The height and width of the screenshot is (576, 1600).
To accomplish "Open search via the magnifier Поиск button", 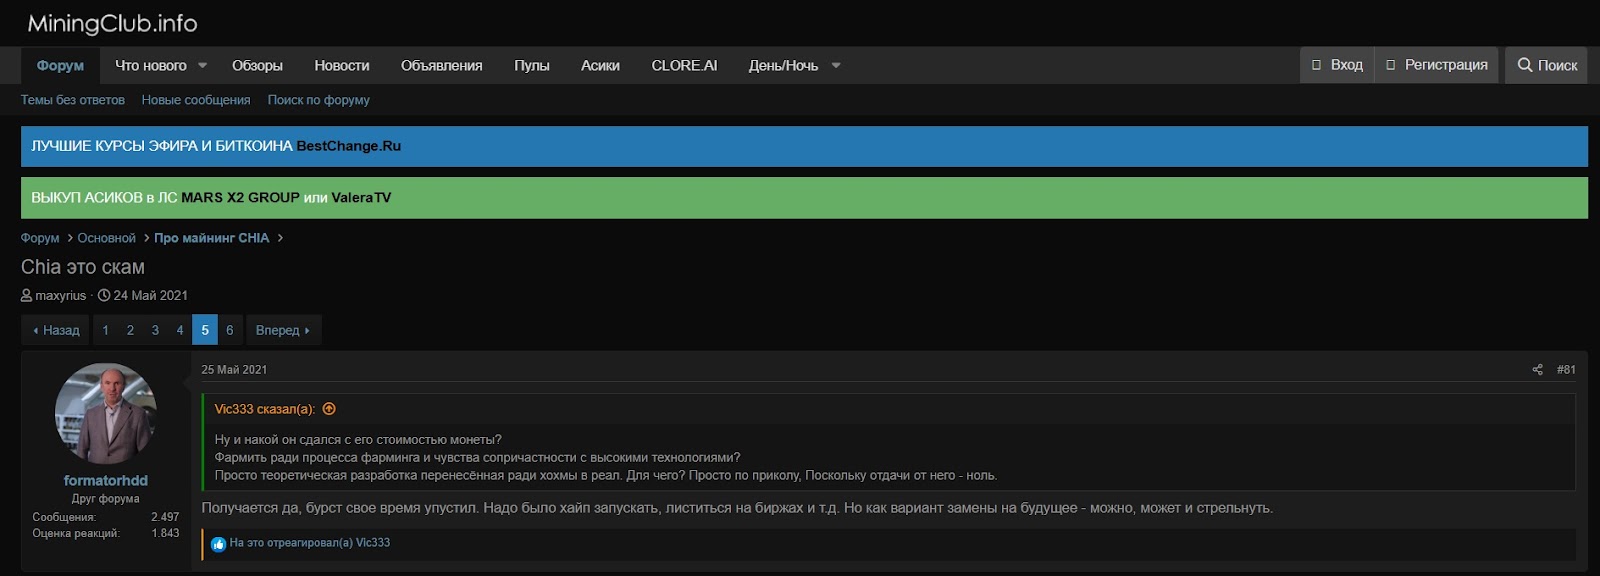I will [1546, 65].
